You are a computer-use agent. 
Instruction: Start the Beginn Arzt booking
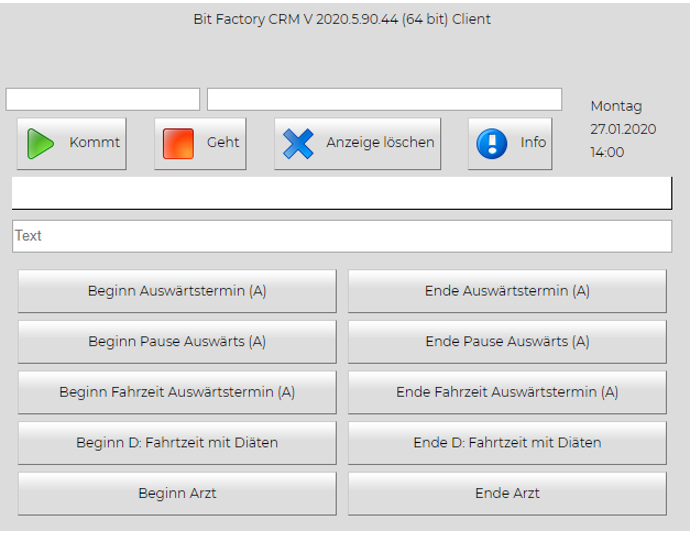click(x=177, y=493)
